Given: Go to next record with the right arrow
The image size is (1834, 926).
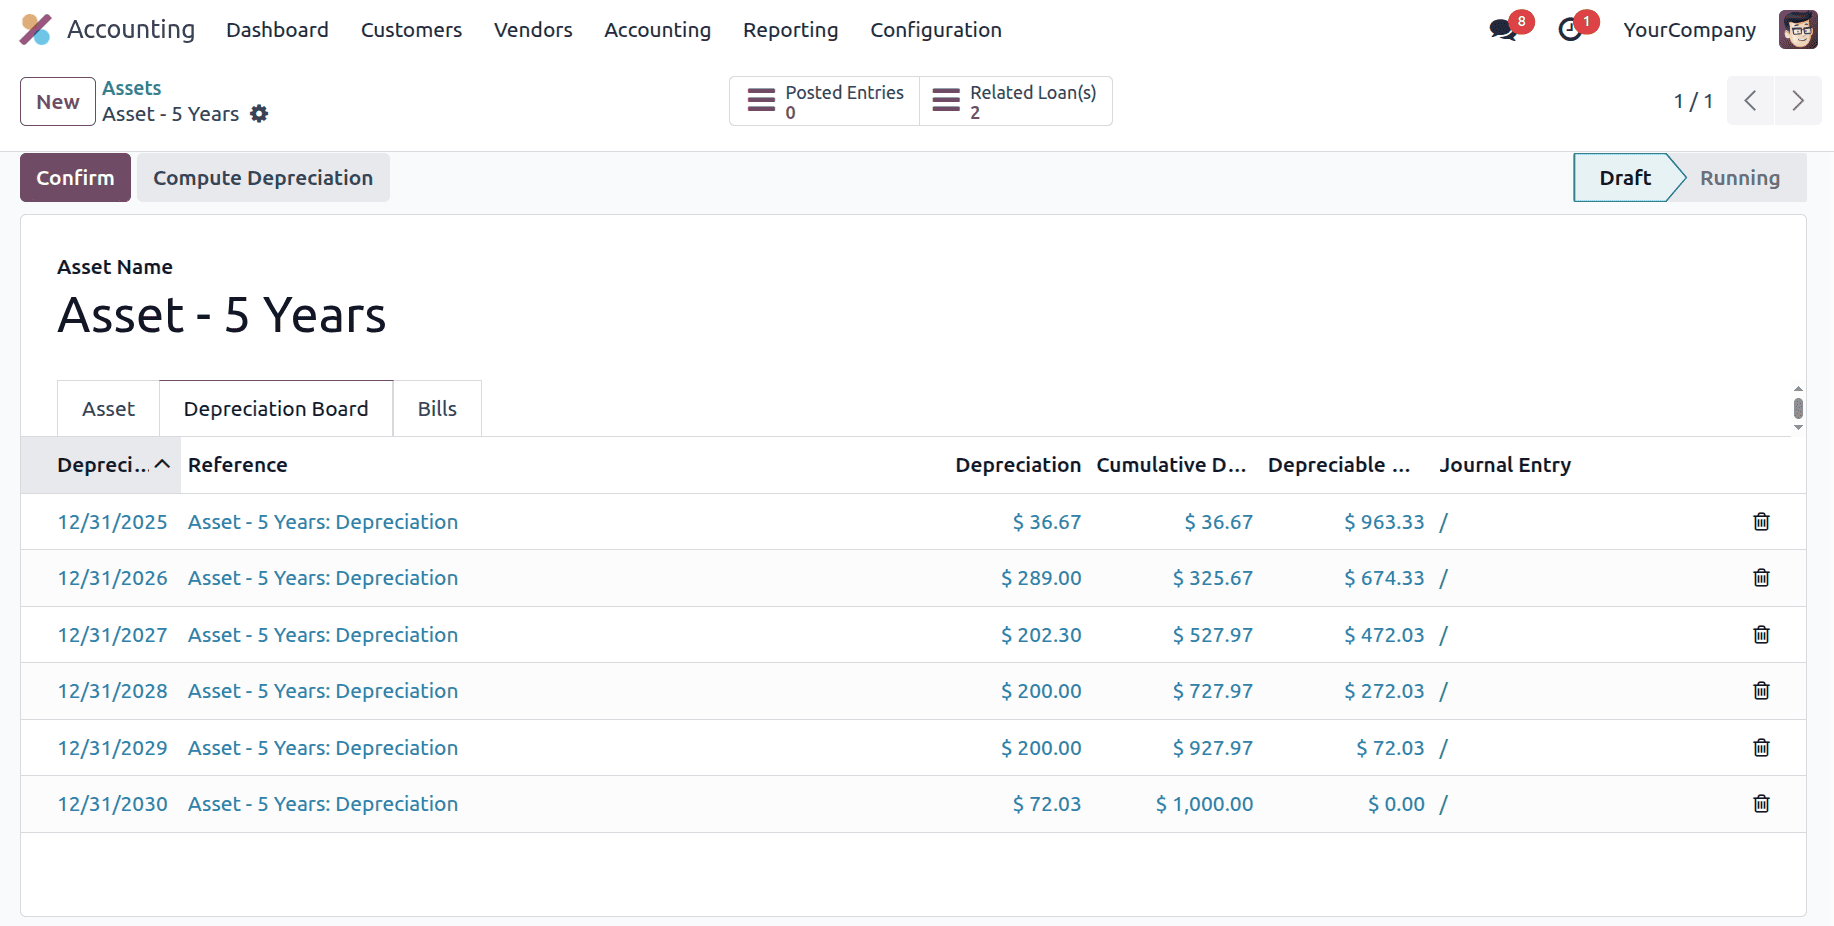Looking at the screenshot, I should (x=1798, y=100).
